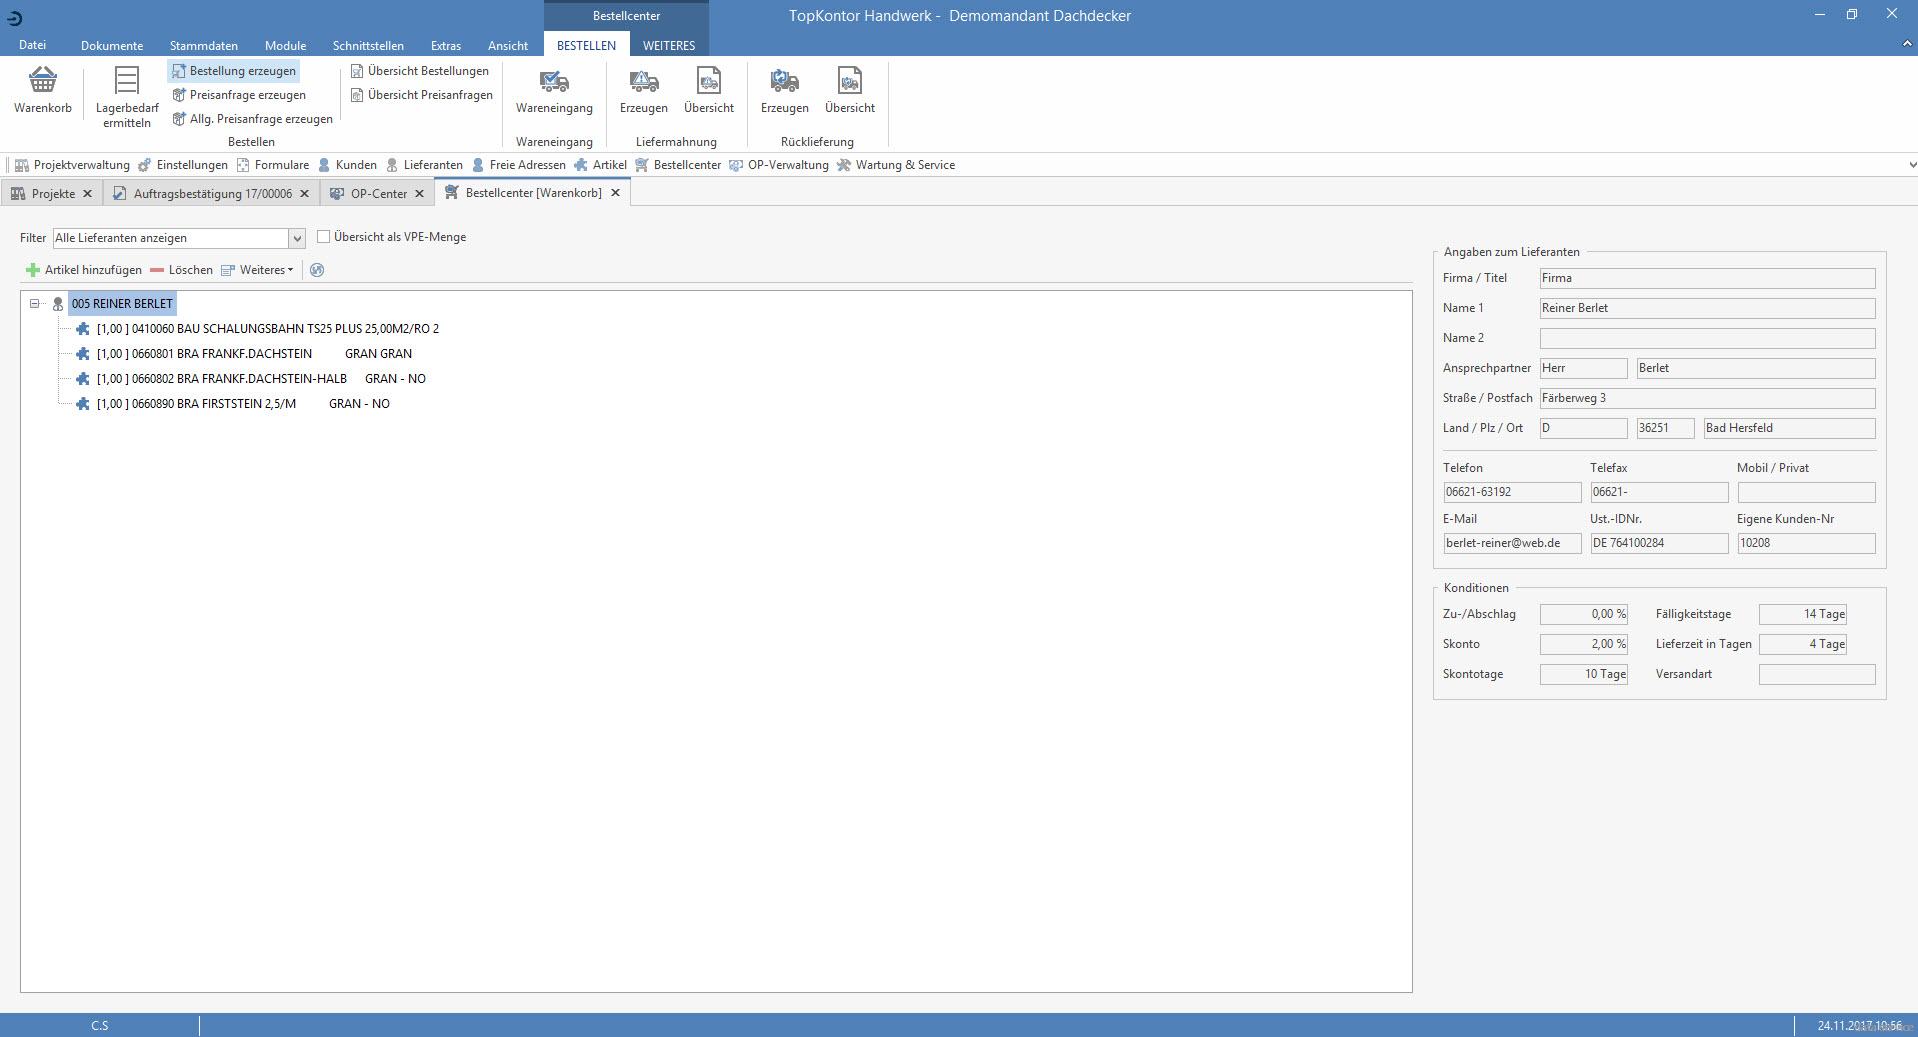Open Lieferanten in the quick access bar
The image size is (1918, 1037).
click(x=424, y=165)
